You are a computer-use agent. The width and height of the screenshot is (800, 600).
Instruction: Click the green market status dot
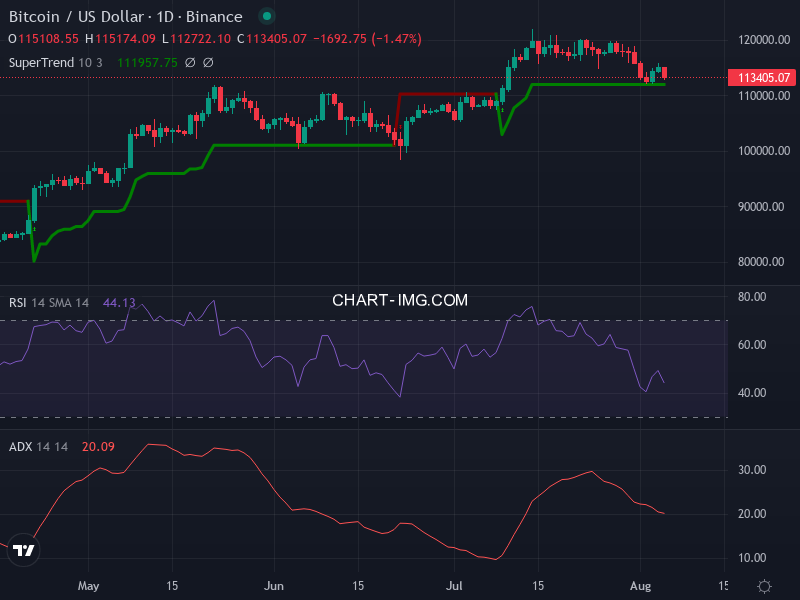(266, 16)
